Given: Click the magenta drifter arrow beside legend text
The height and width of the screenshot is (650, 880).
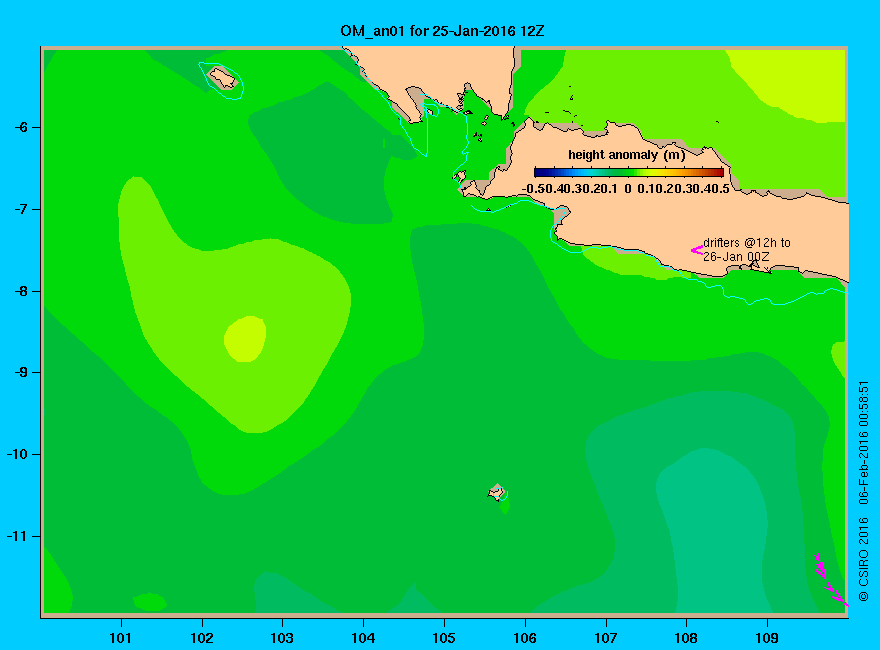Looking at the screenshot, I should [x=696, y=250].
